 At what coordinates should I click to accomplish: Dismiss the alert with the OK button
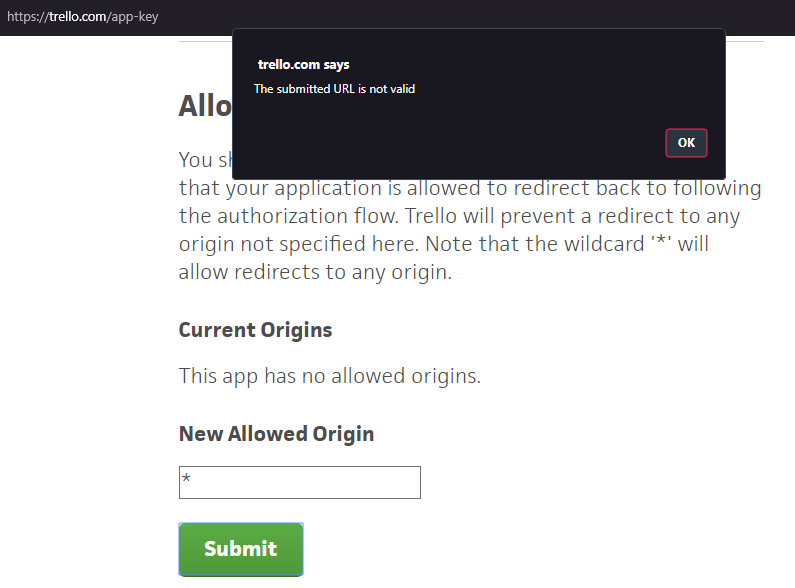coord(686,143)
